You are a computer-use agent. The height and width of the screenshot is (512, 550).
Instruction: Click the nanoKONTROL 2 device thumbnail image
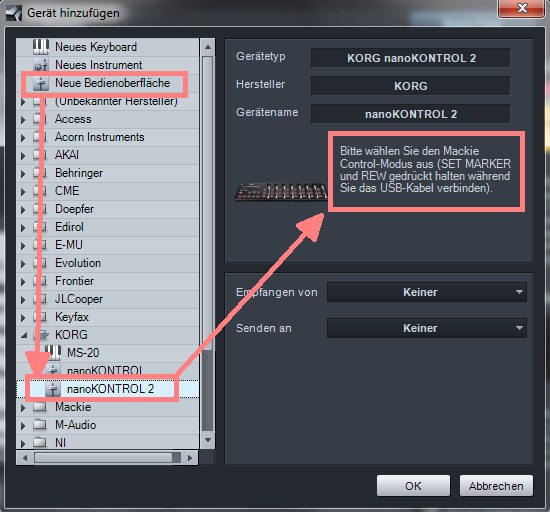click(x=281, y=191)
